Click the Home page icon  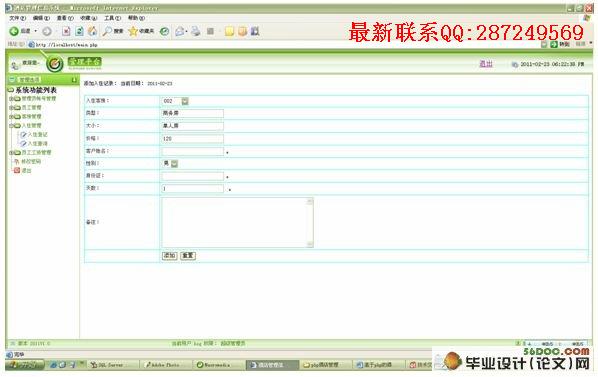pyautogui.click(x=92, y=31)
